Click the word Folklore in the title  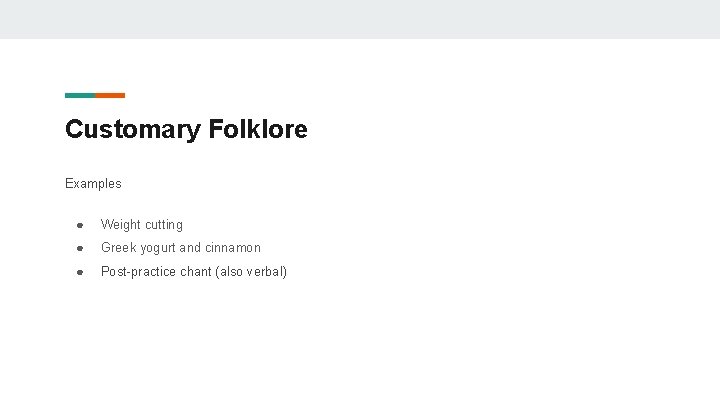[258, 130]
